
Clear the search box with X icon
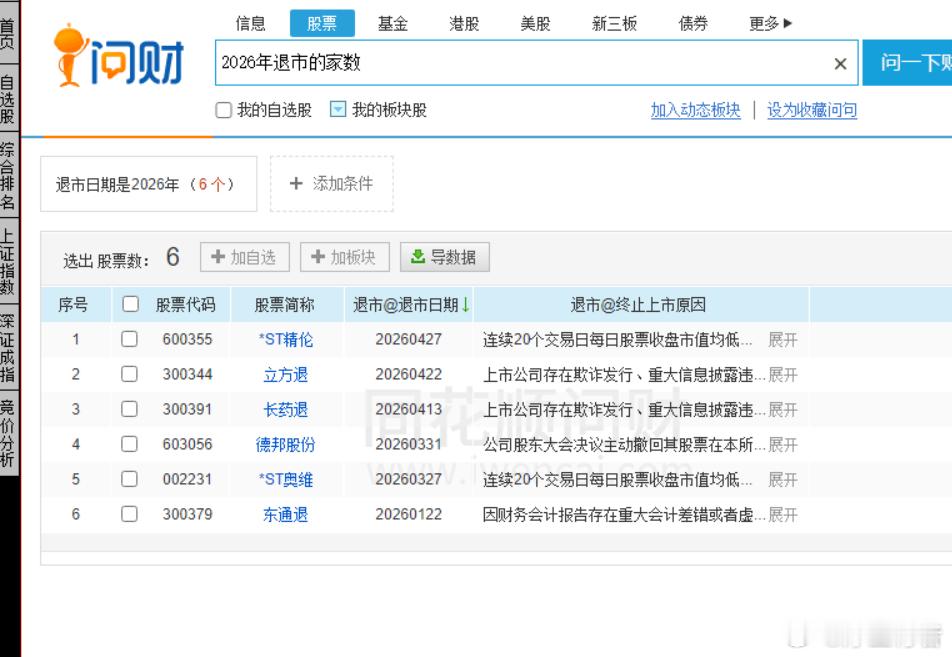pos(840,63)
